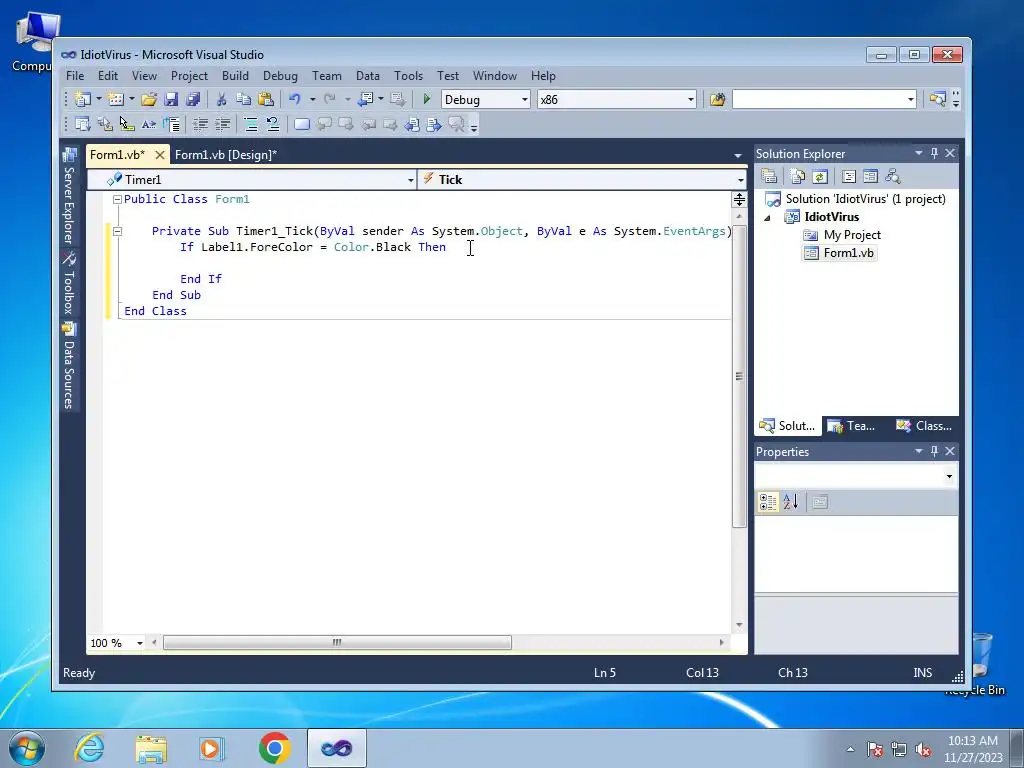The height and width of the screenshot is (768, 1024).
Task: Open Google Chrome from the taskbar
Action: coord(274,748)
